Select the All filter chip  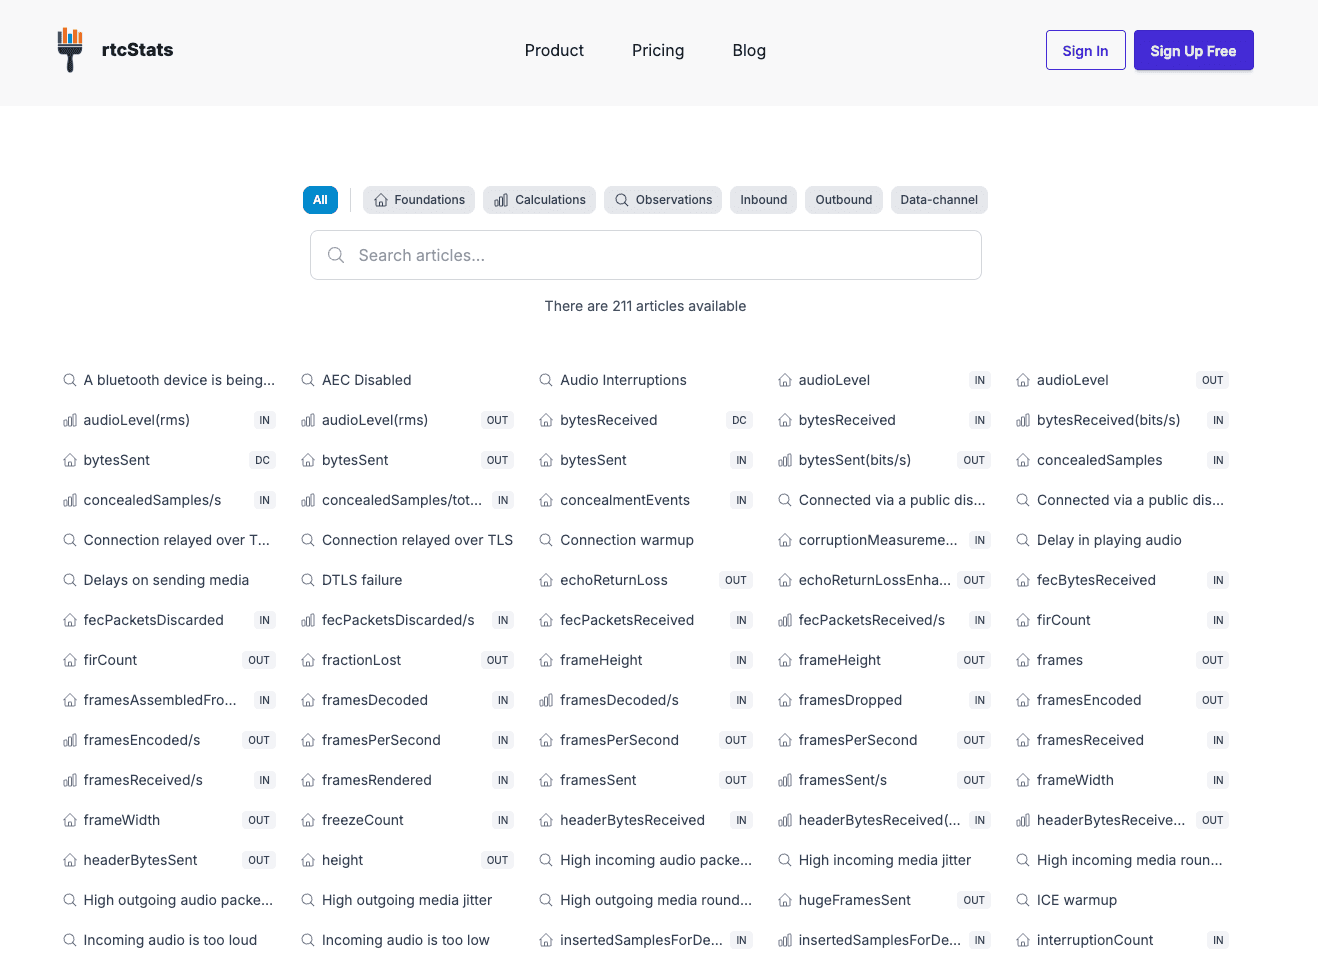point(320,200)
